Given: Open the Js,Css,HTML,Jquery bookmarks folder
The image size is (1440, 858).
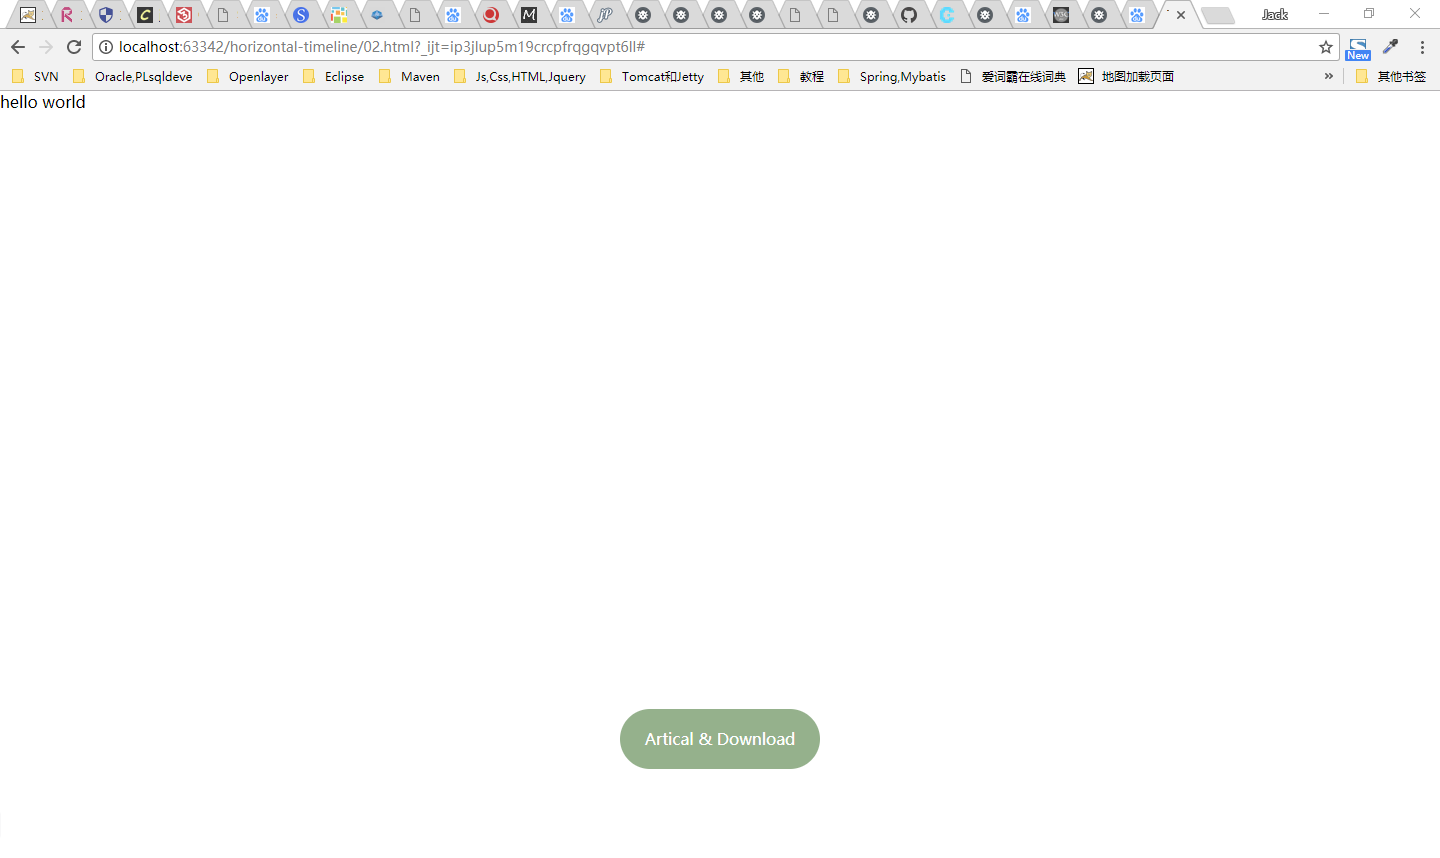Looking at the screenshot, I should pyautogui.click(x=520, y=76).
